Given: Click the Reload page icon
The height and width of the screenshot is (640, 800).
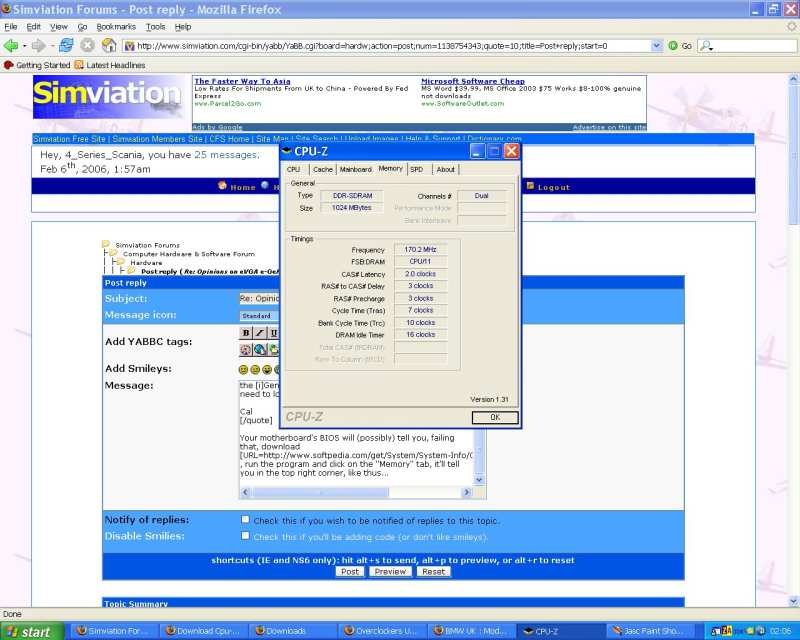Looking at the screenshot, I should point(66,45).
